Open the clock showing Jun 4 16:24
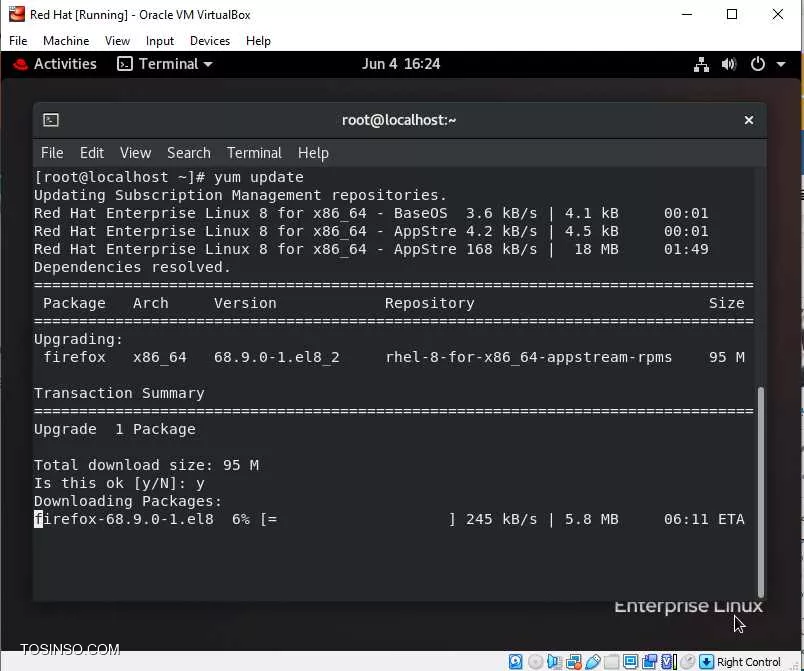The height and width of the screenshot is (671, 804). click(401, 64)
